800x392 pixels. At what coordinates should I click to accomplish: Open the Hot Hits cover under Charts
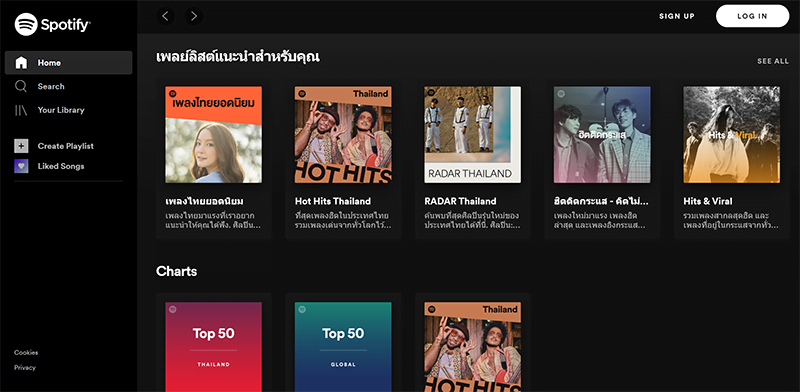click(x=472, y=347)
